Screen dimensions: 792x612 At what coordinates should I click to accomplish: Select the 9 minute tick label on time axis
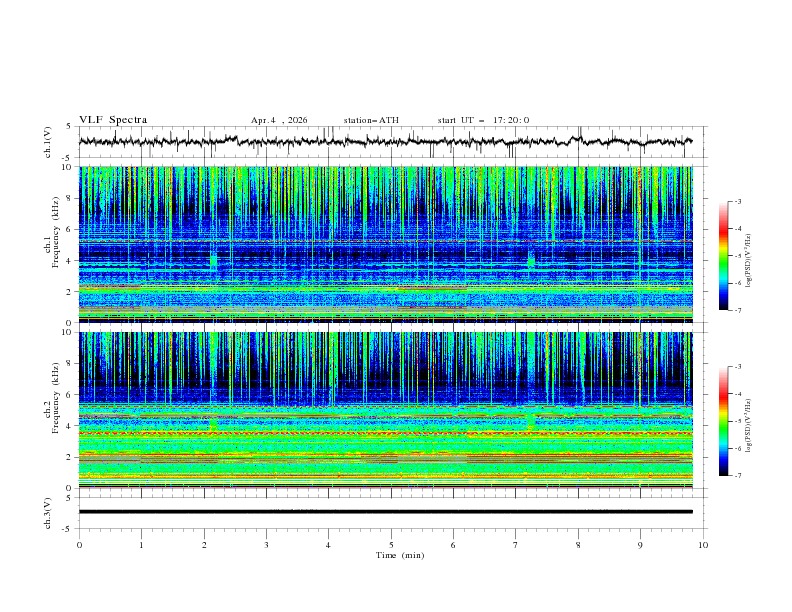click(x=640, y=545)
